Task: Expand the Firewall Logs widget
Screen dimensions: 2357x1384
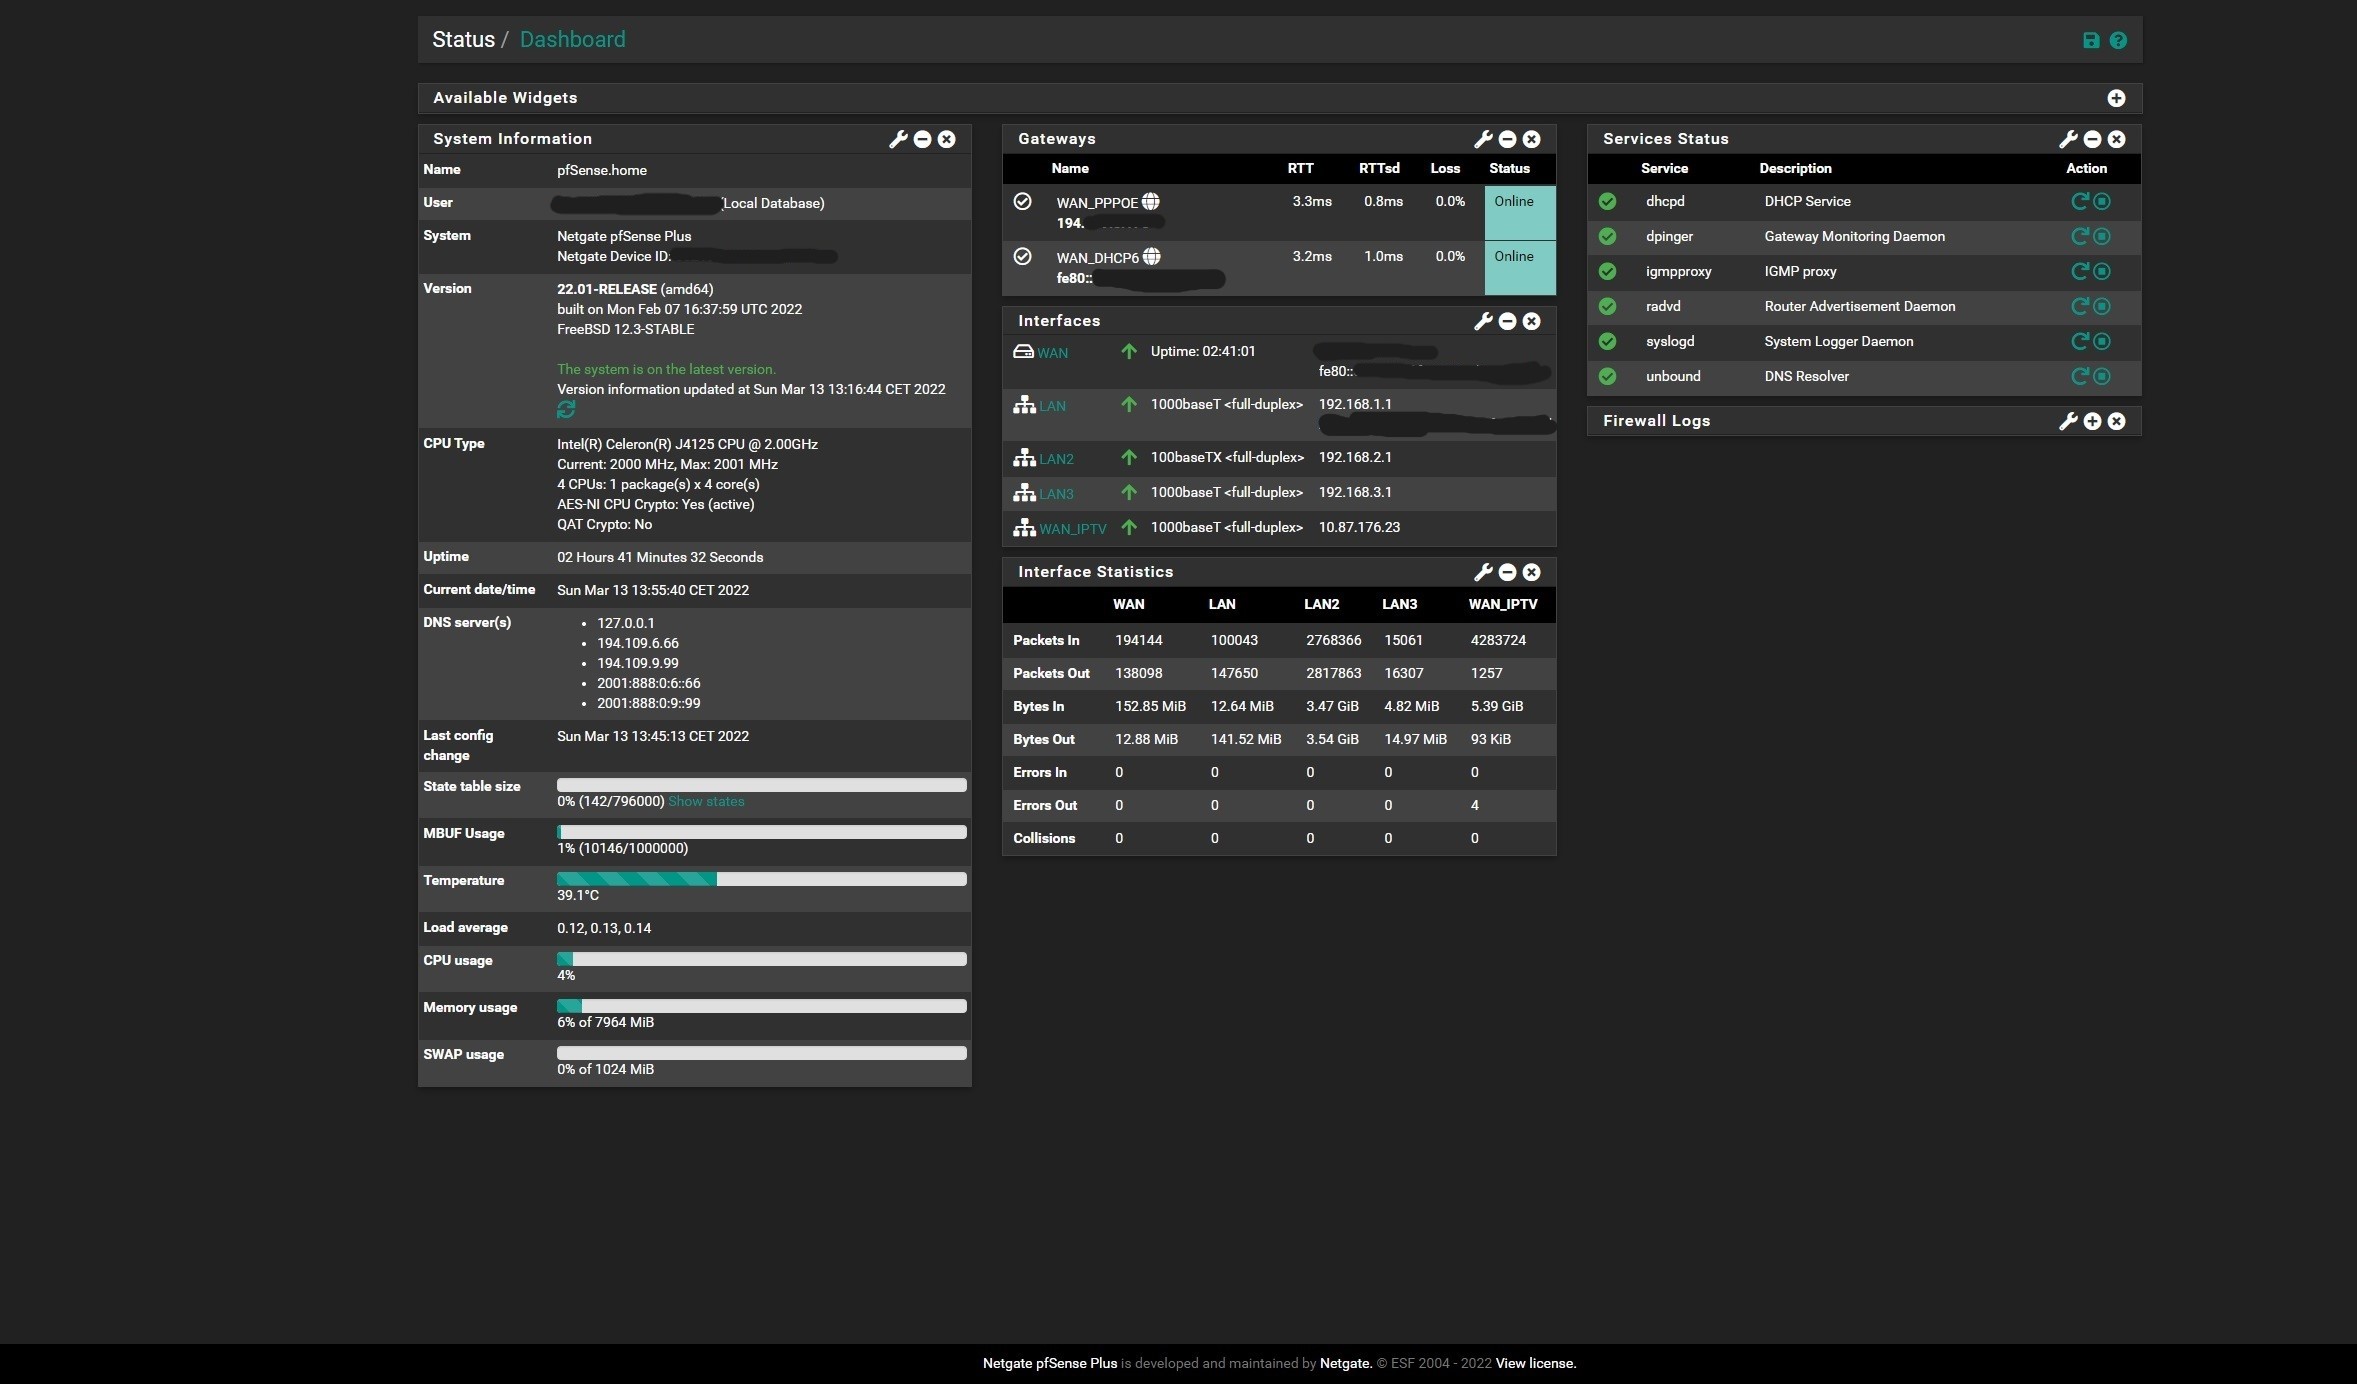Action: click(x=2092, y=421)
